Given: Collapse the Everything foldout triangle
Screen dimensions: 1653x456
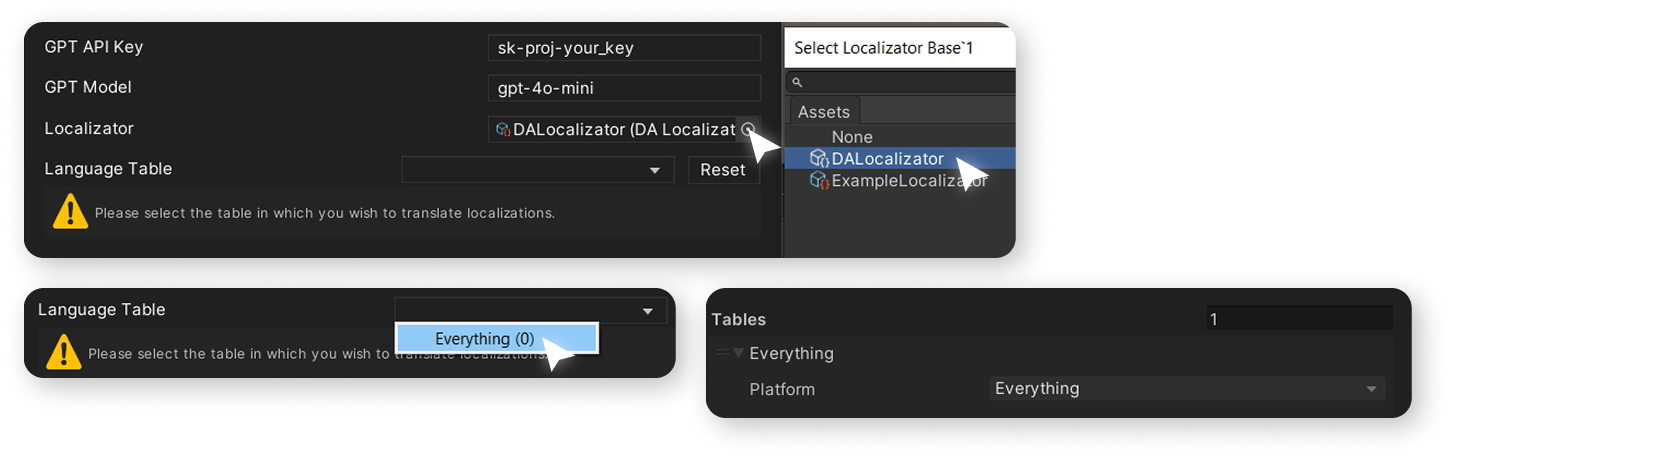Looking at the screenshot, I should pyautogui.click(x=738, y=353).
